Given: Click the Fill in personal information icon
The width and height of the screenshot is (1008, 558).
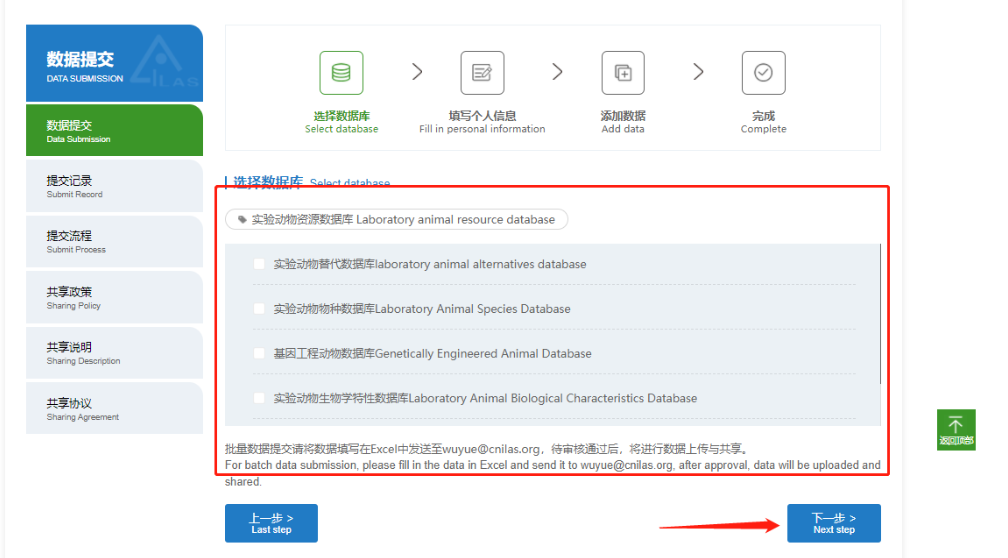Looking at the screenshot, I should (x=482, y=73).
